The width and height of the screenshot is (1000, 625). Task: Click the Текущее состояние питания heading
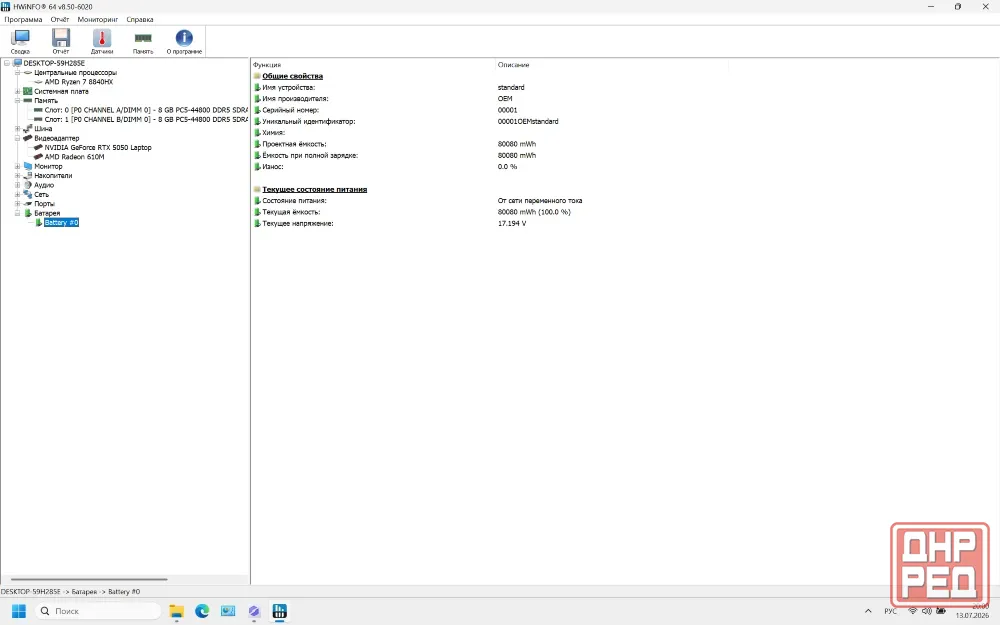click(314, 189)
